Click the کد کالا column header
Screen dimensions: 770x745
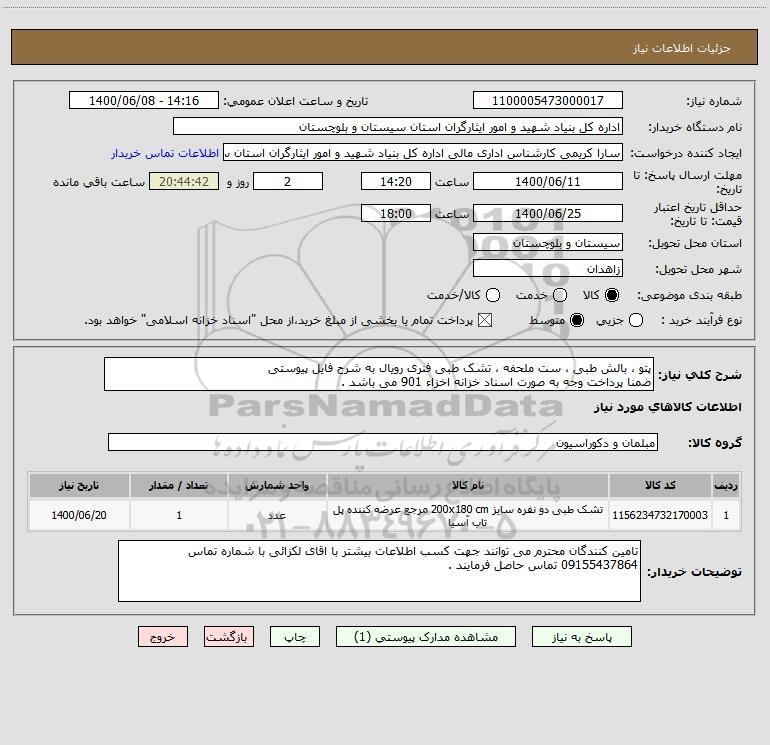point(660,485)
